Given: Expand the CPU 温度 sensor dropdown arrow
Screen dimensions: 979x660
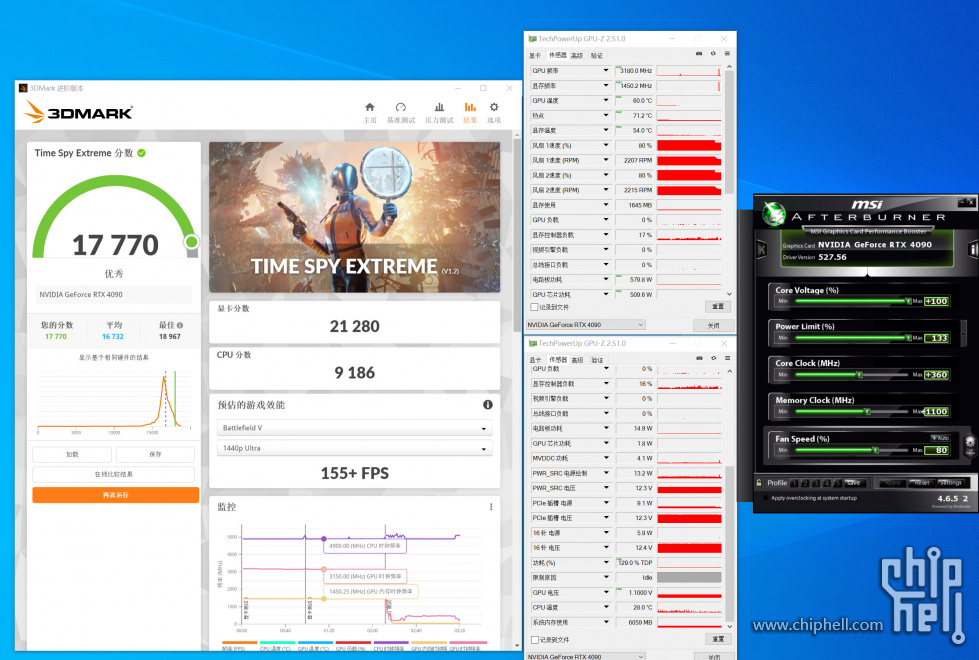Looking at the screenshot, I should (x=606, y=607).
